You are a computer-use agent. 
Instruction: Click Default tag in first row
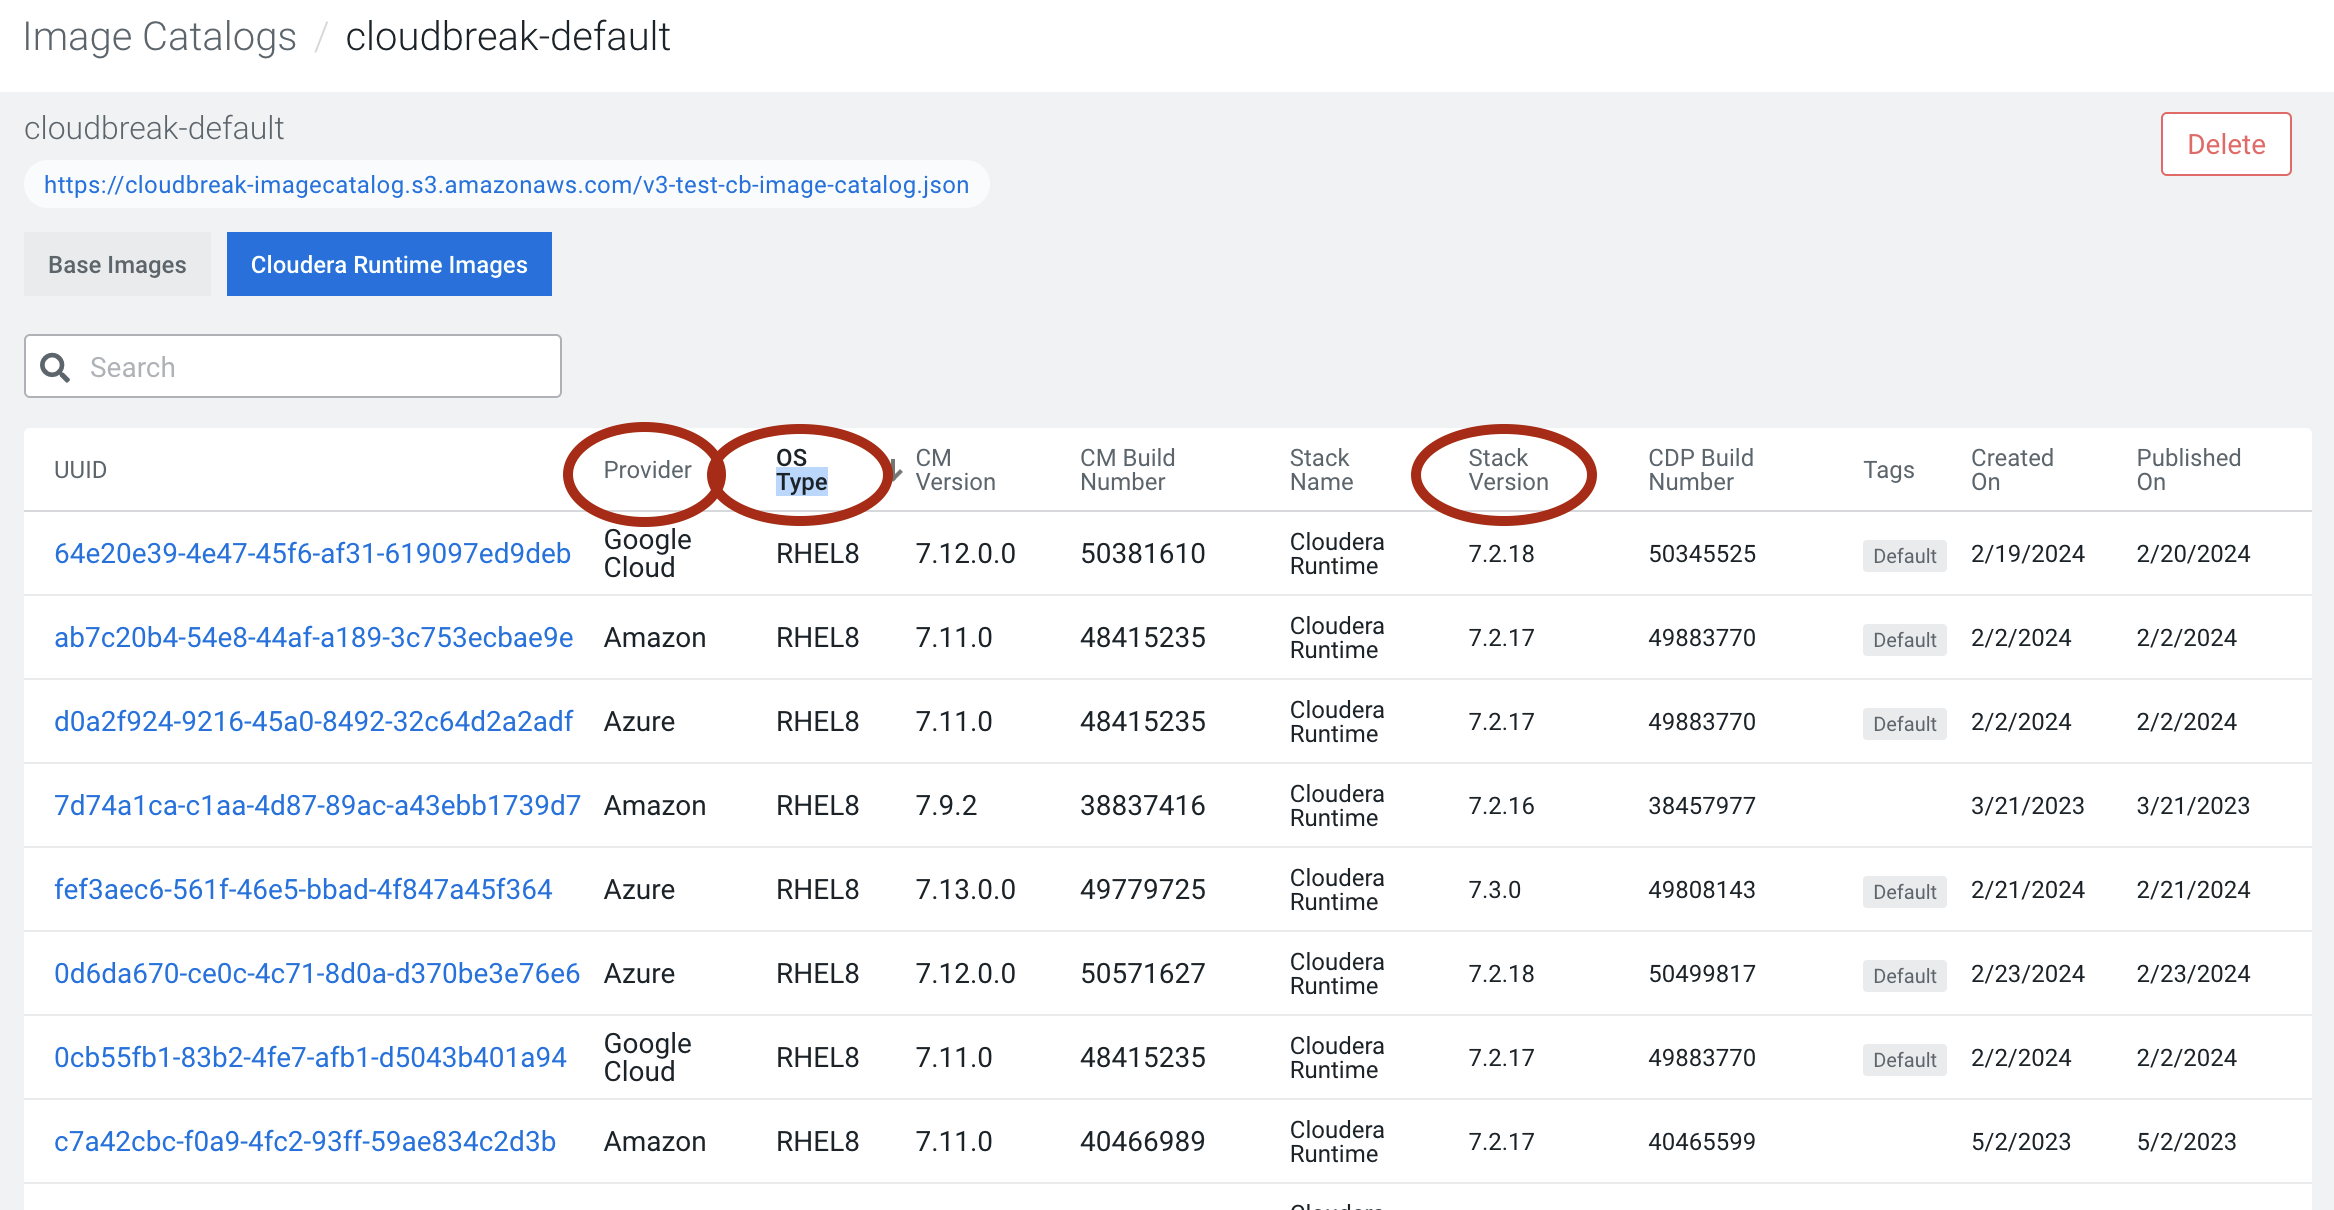click(1904, 556)
